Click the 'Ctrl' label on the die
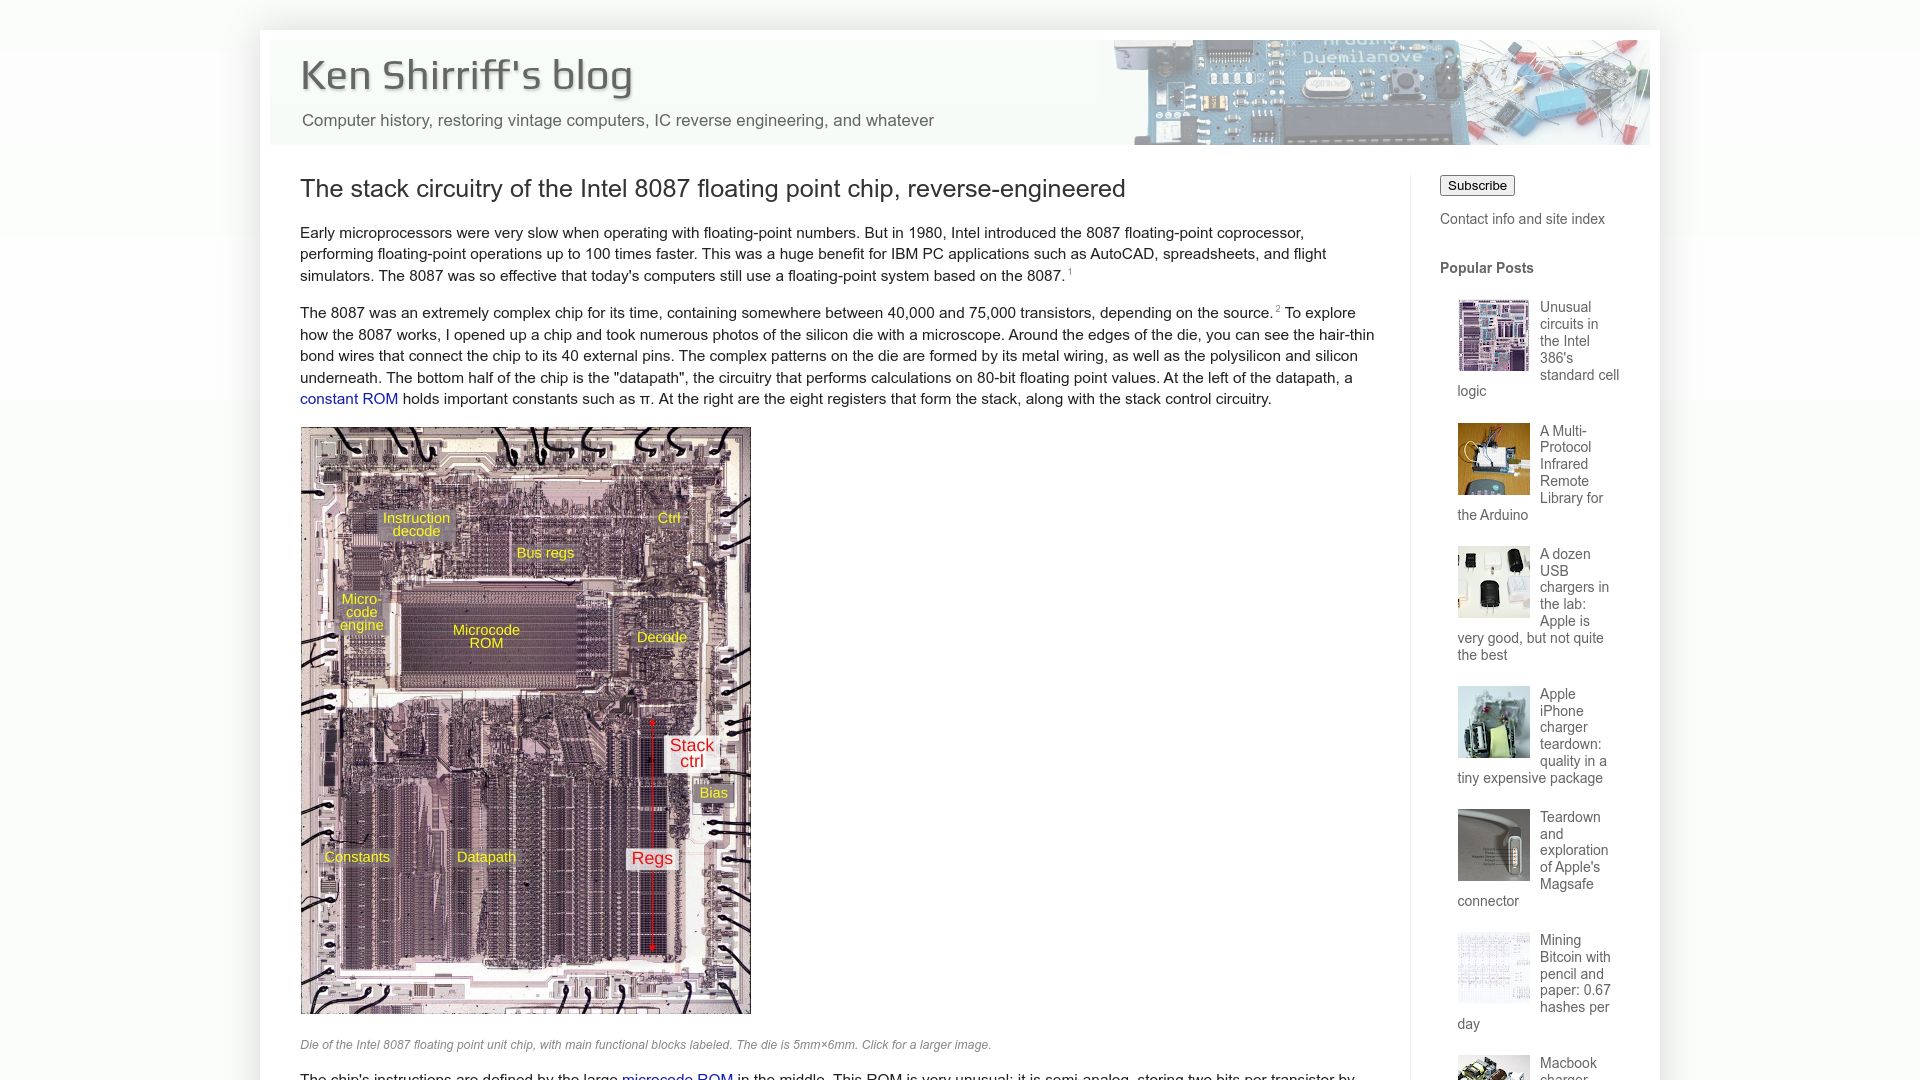 (x=669, y=518)
